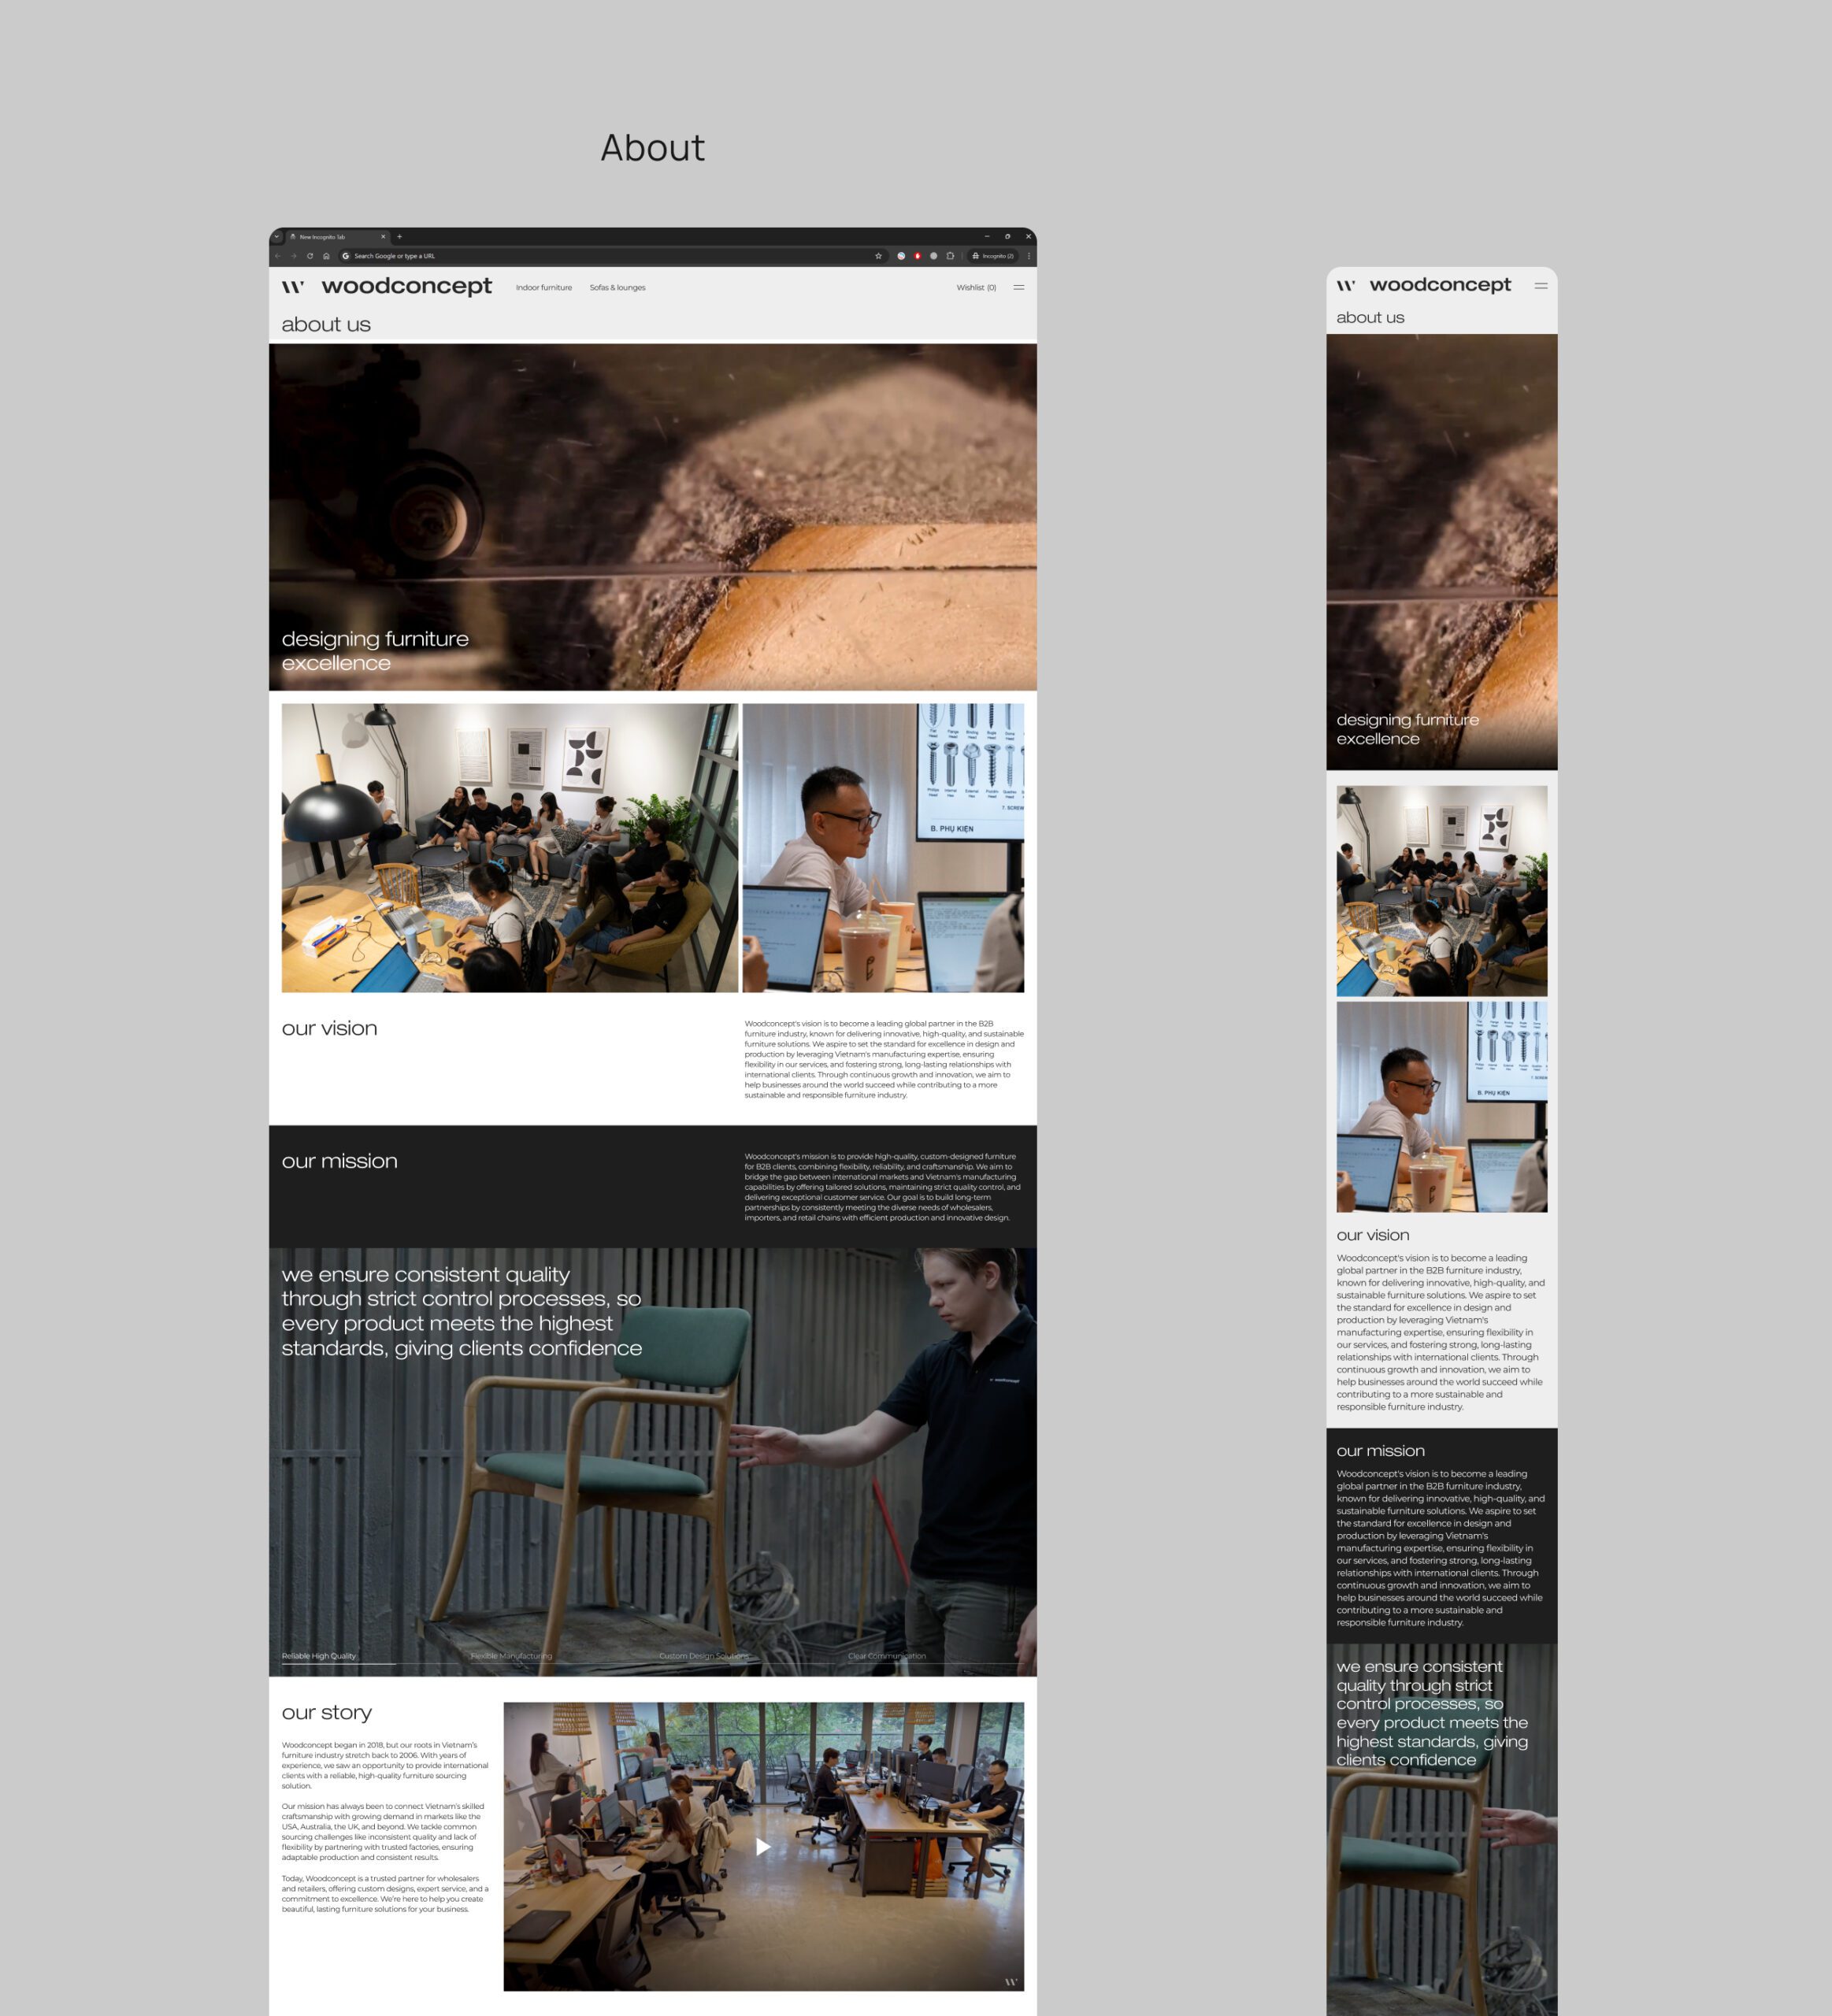
Task: Play the our story office video
Action: pos(763,1847)
